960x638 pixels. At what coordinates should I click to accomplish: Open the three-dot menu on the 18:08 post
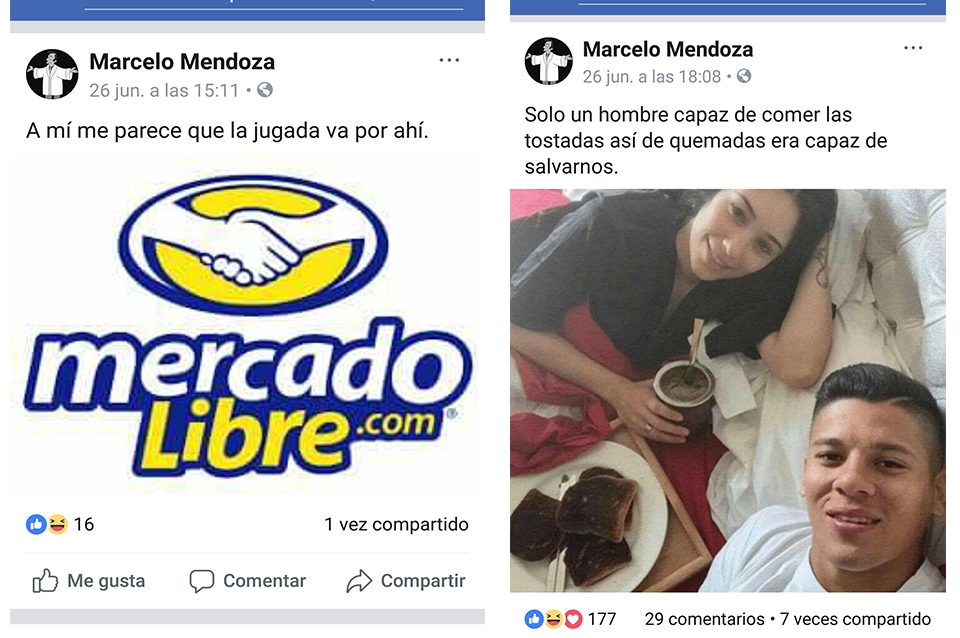913,48
